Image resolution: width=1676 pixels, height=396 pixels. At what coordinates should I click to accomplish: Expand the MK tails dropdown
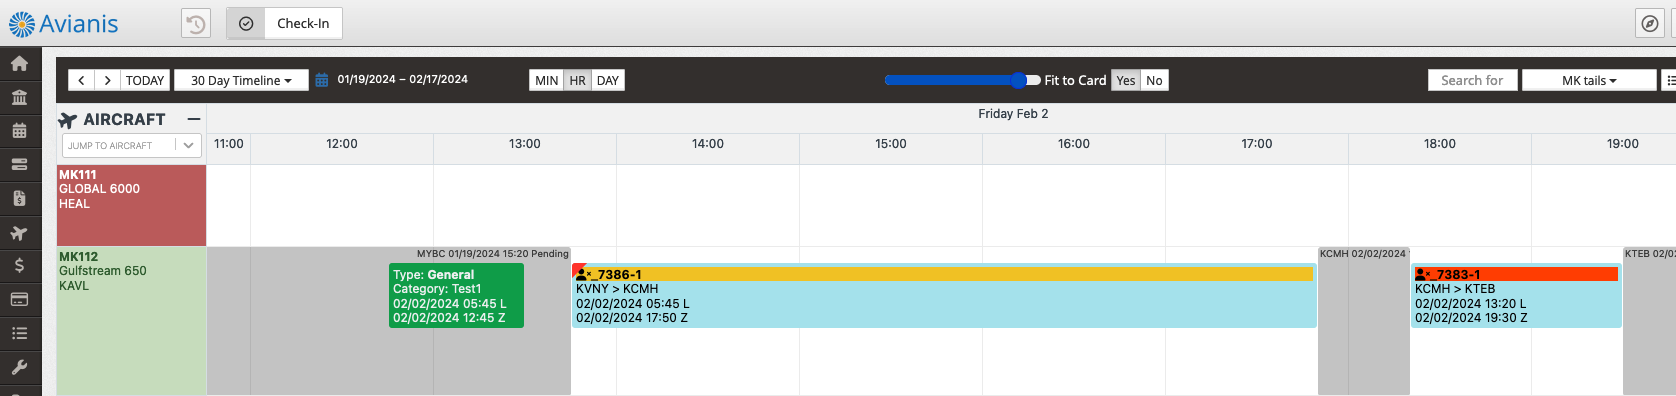[1589, 80]
